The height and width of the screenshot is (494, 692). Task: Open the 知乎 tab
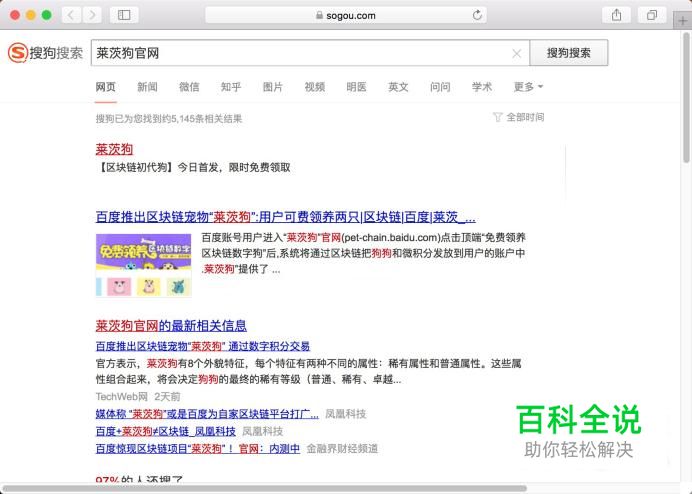pos(231,87)
